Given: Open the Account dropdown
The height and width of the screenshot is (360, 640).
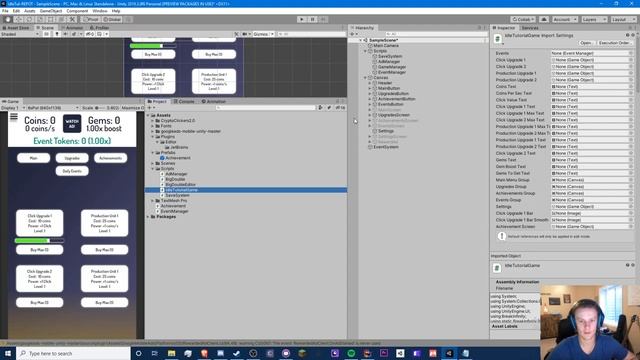Looking at the screenshot, I should pos(564,19).
